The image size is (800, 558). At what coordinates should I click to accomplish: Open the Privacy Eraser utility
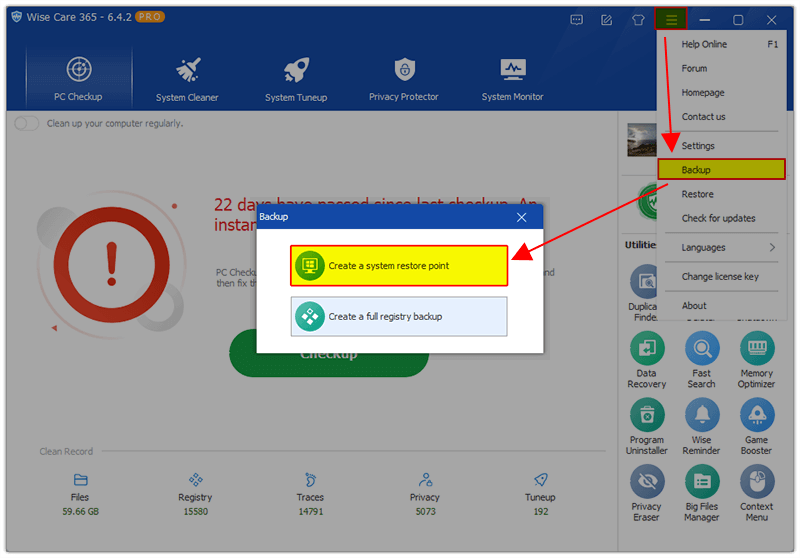click(x=647, y=494)
